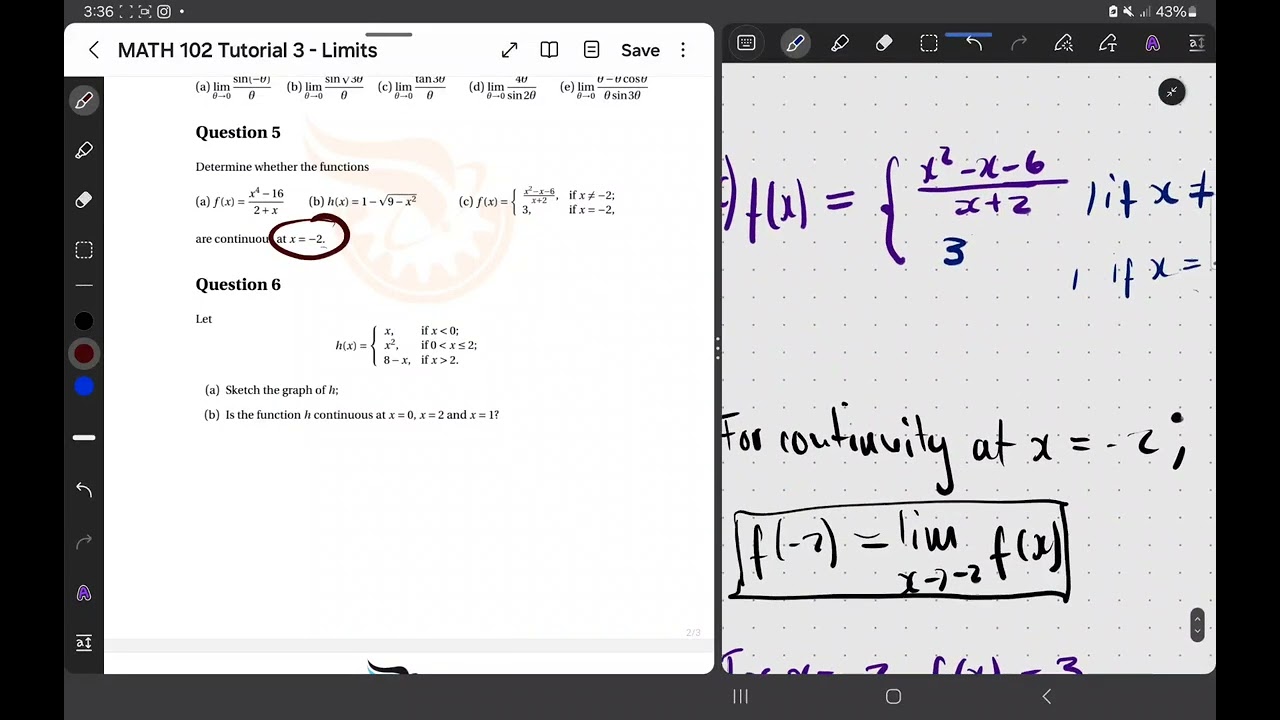Save the PDF document

tap(640, 50)
